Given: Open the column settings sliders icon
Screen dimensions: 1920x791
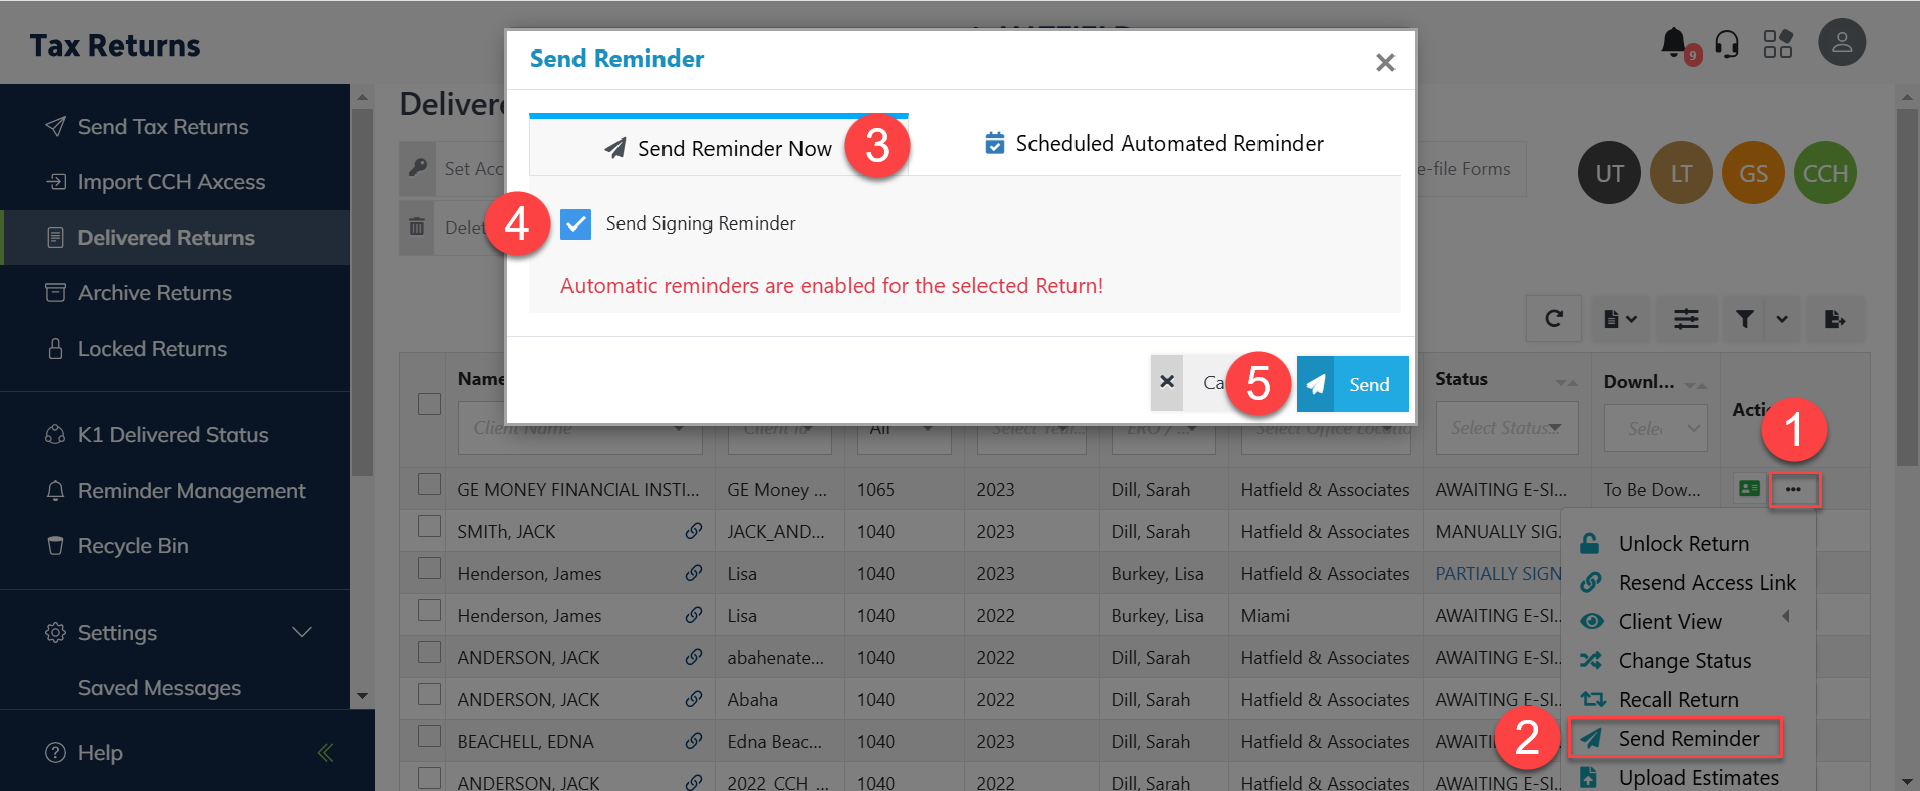Looking at the screenshot, I should click(1686, 319).
